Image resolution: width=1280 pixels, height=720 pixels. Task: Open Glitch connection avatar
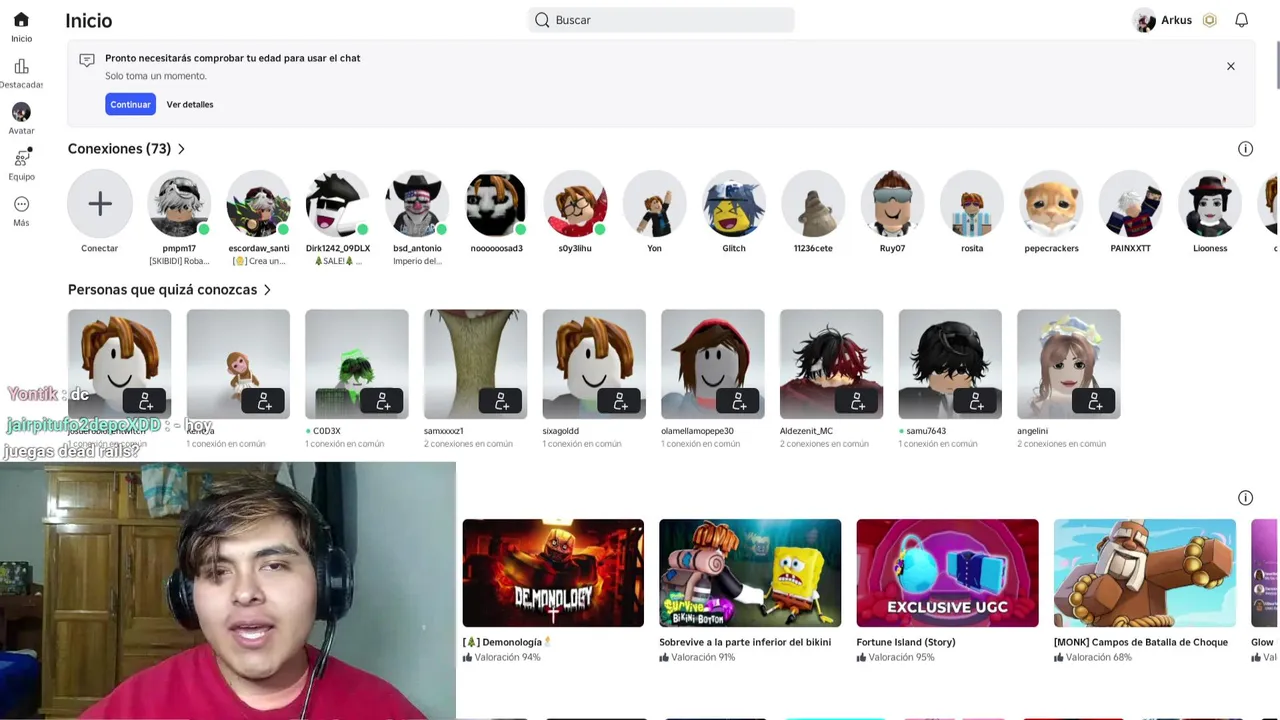coord(734,204)
